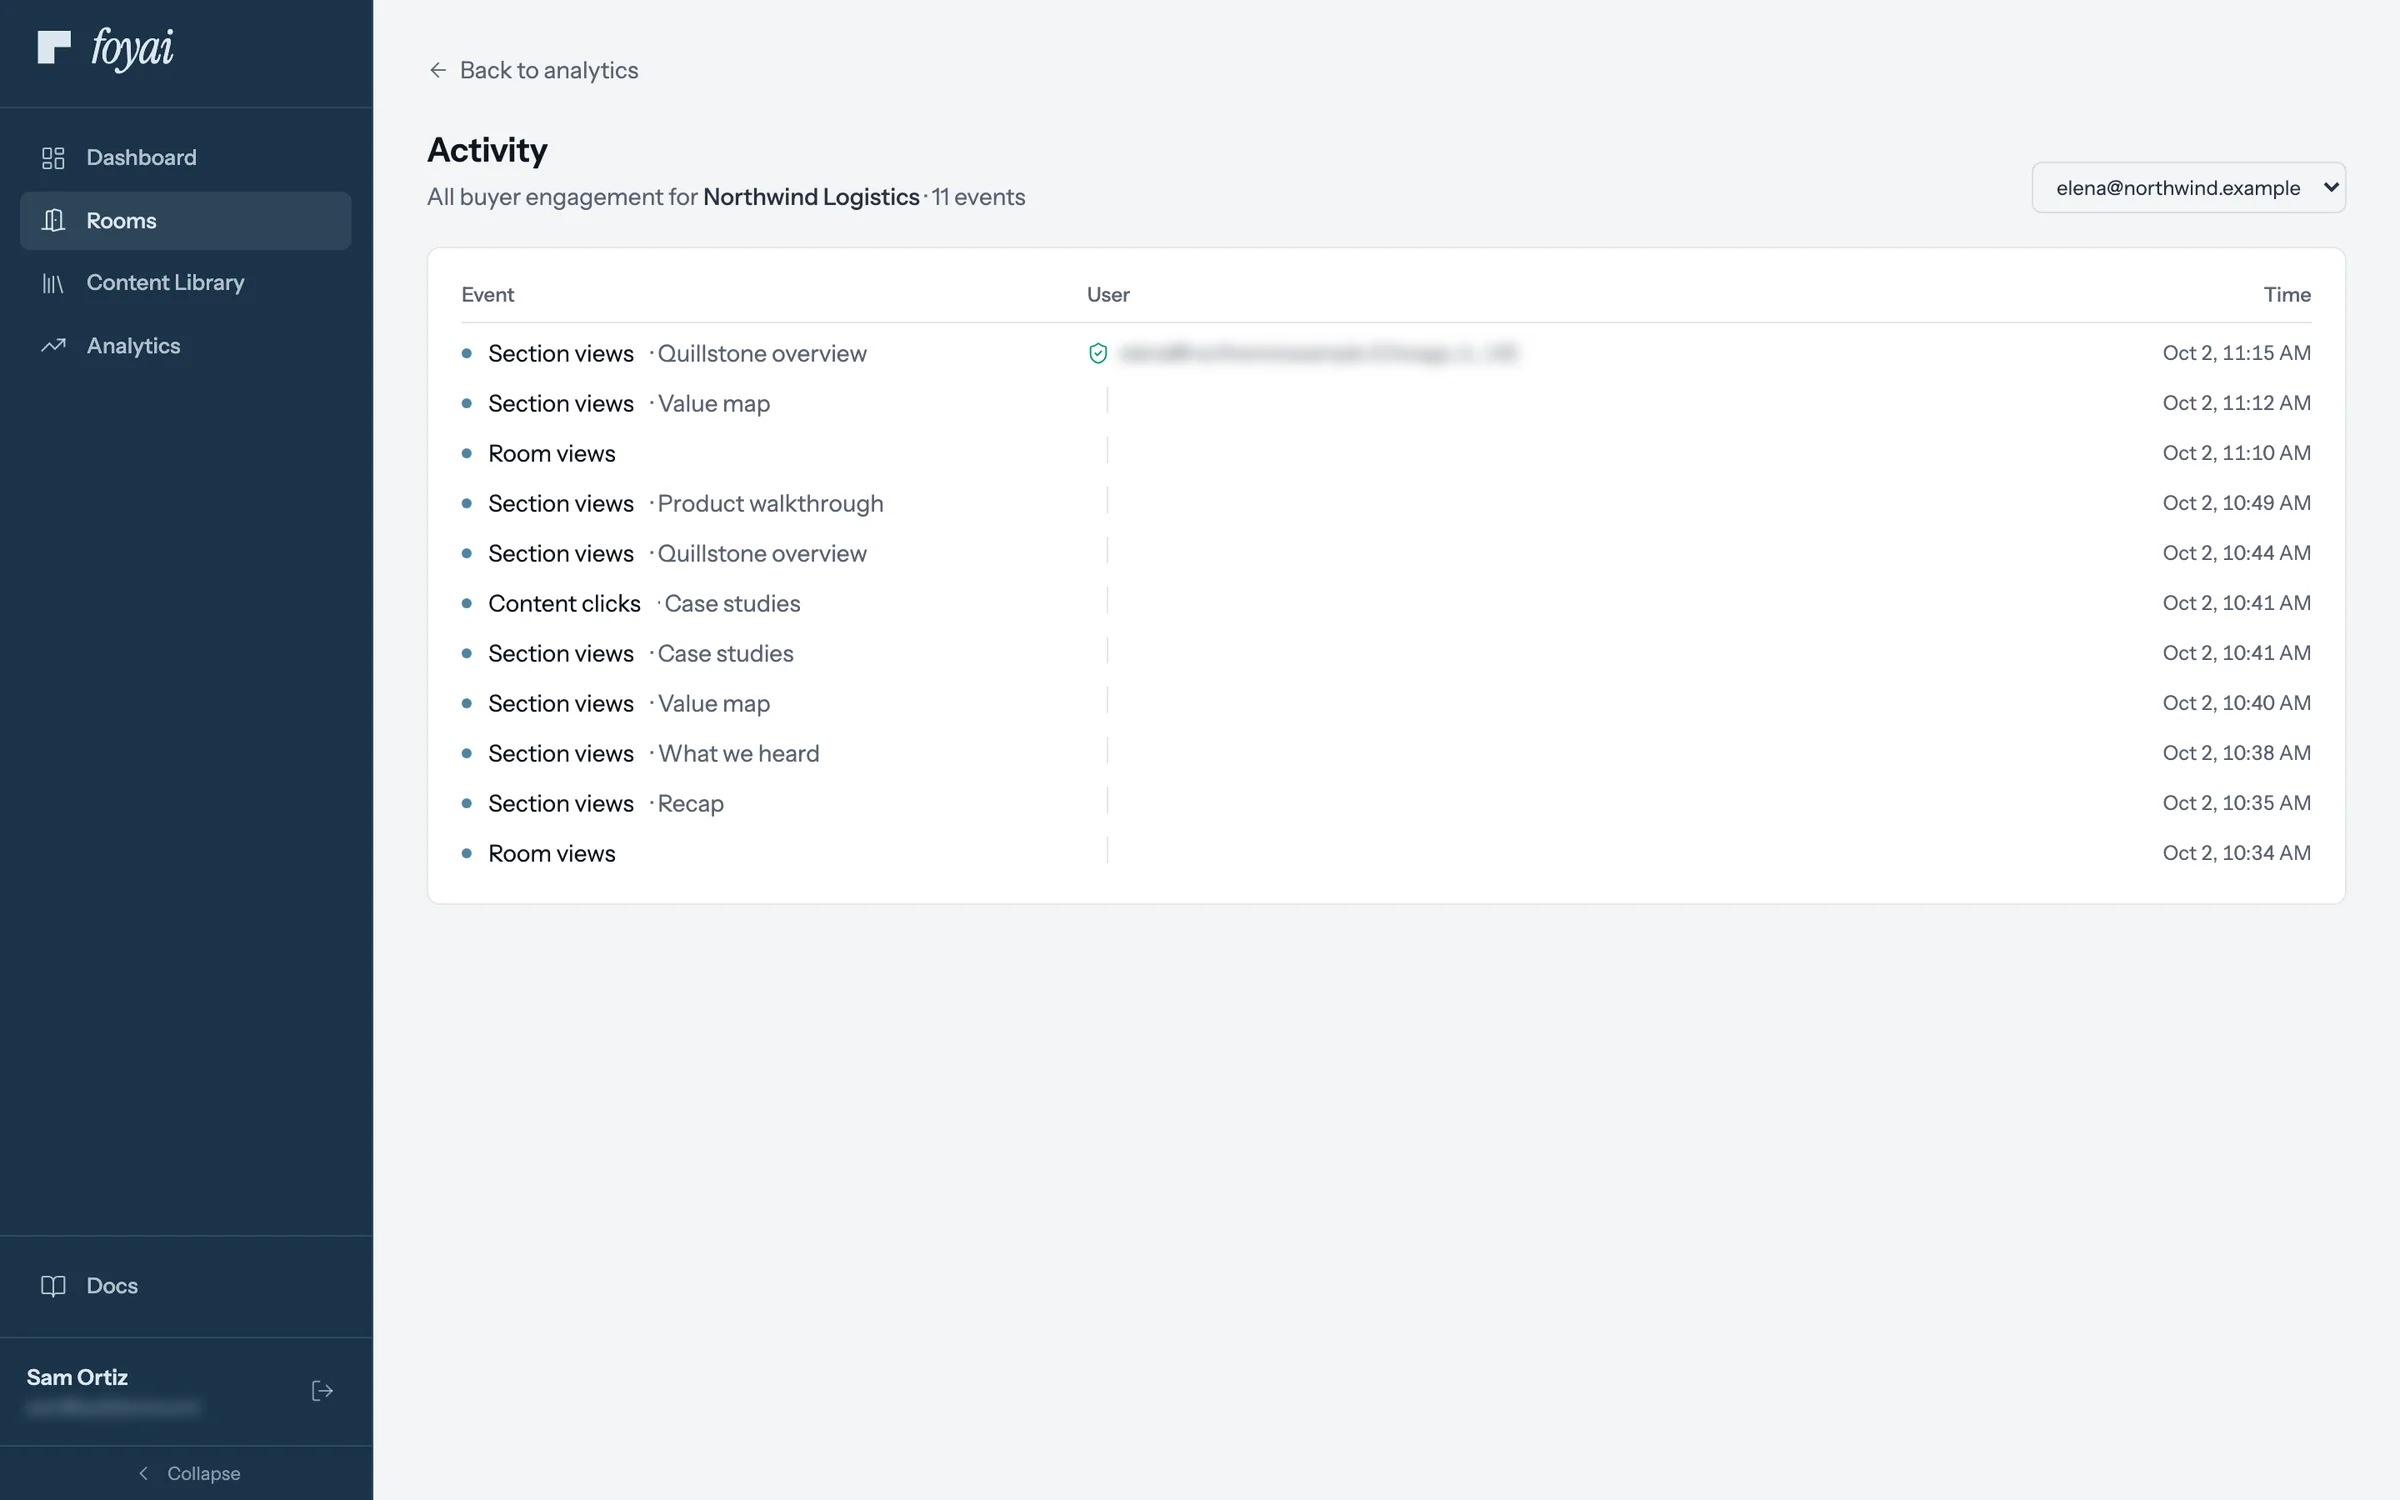Click the Docs open-book icon

(53, 1286)
